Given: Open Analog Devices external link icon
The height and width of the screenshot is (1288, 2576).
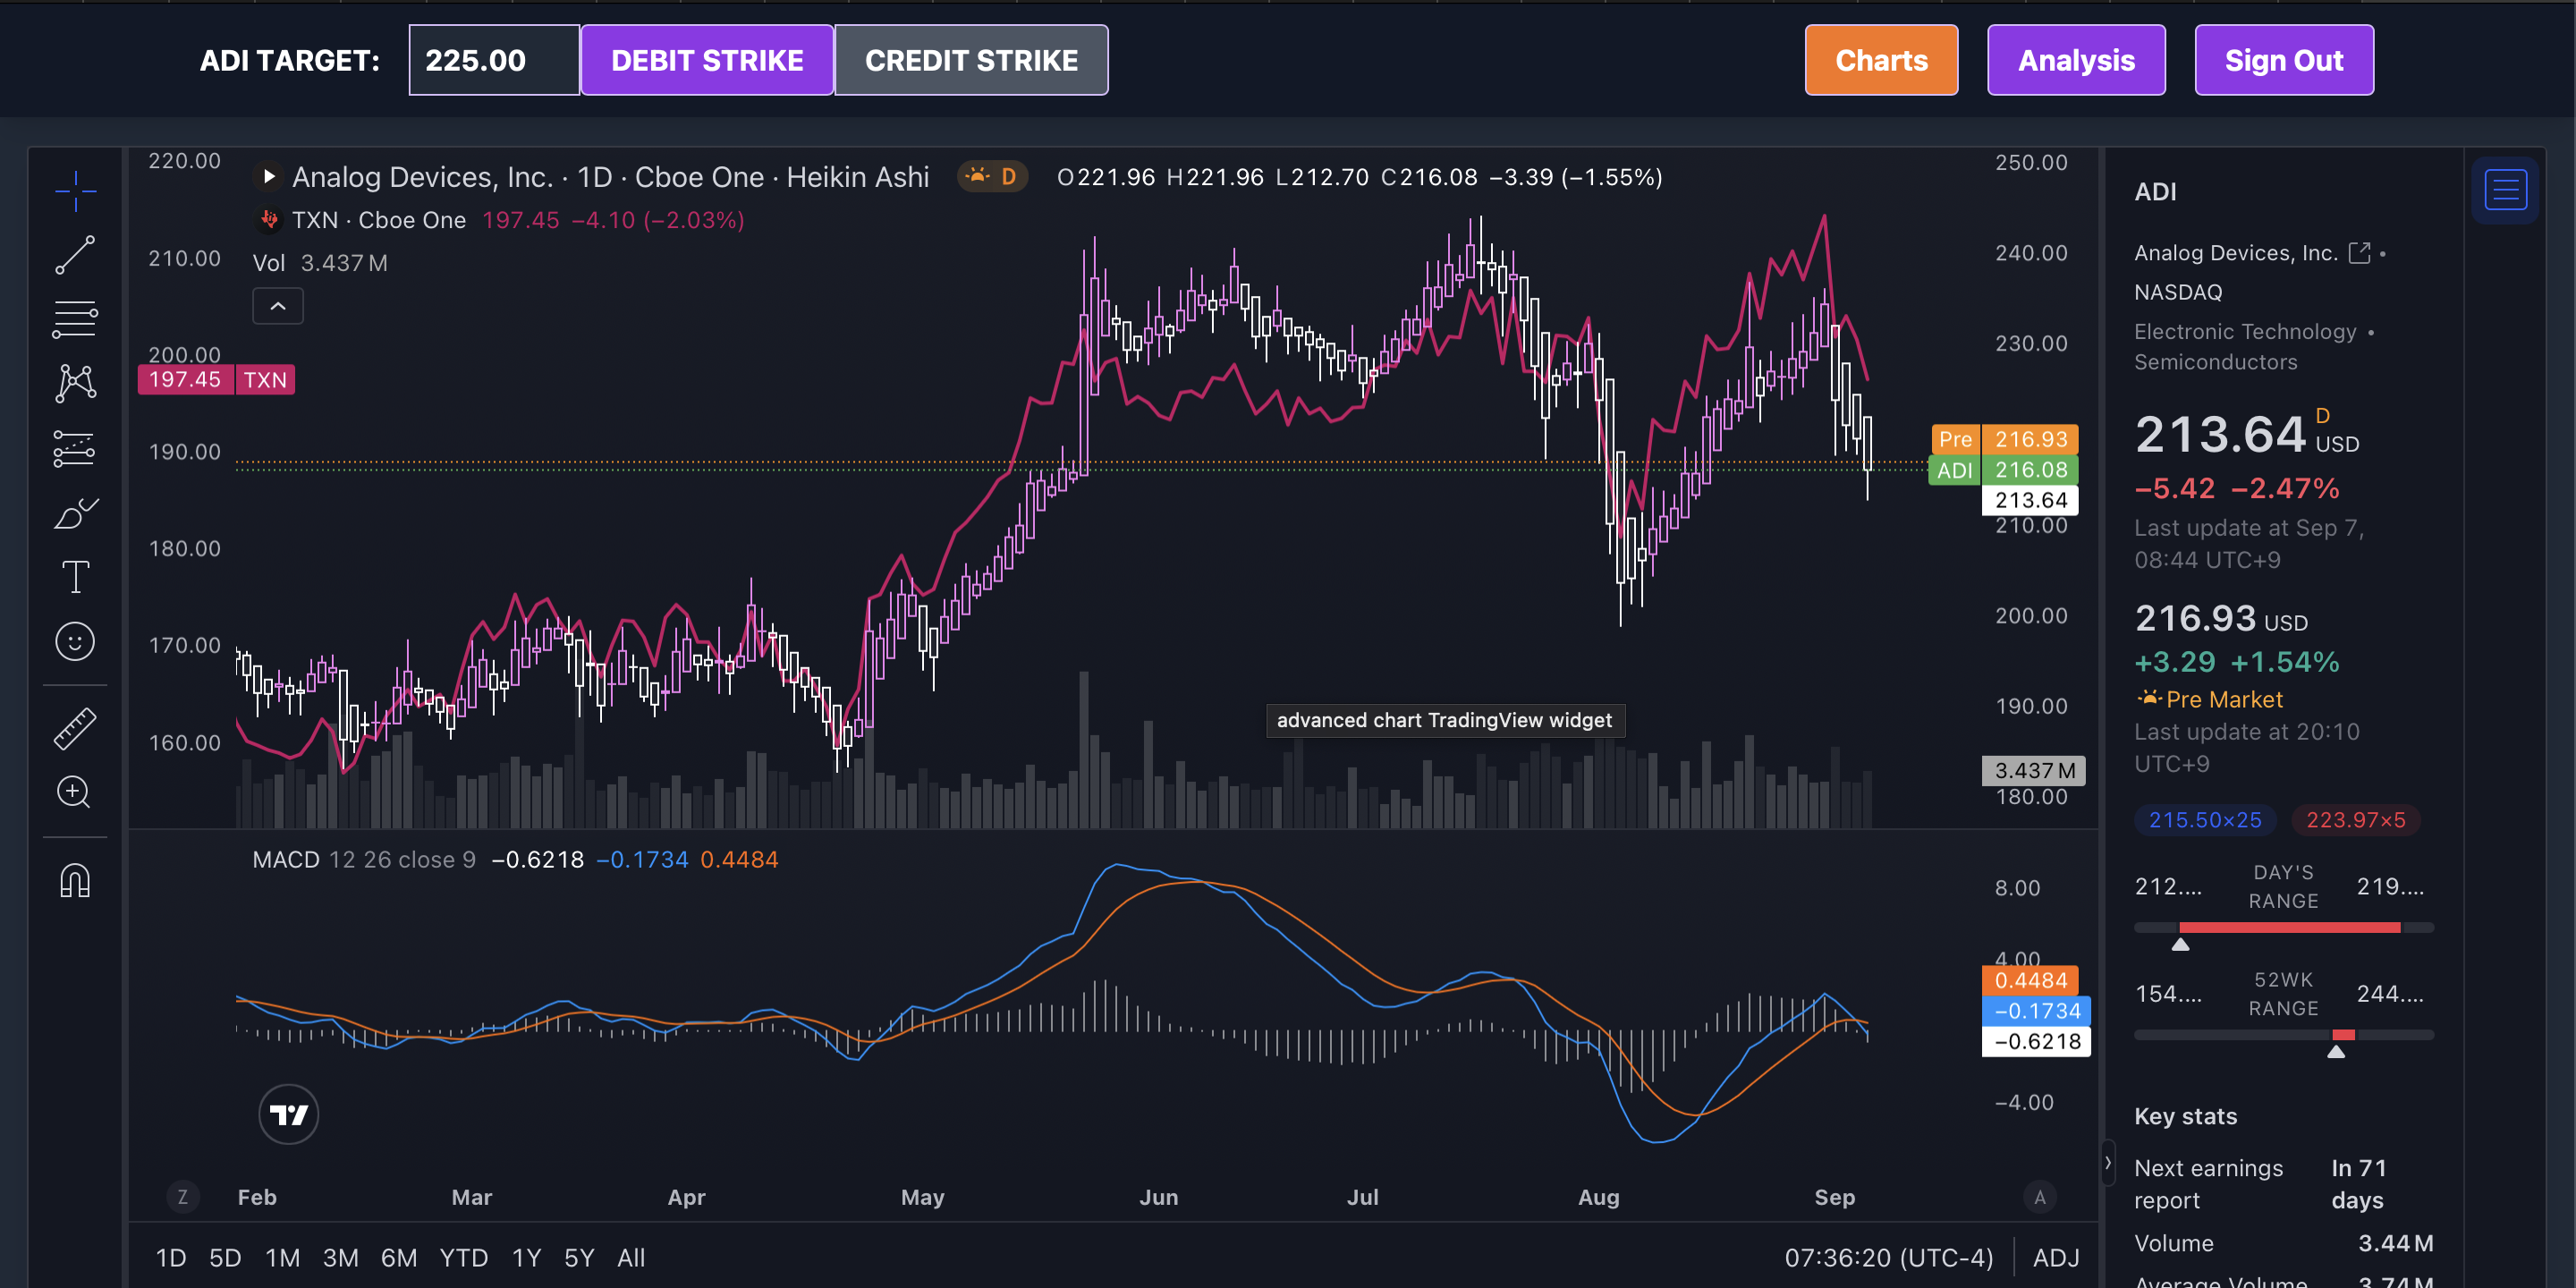Looking at the screenshot, I should [x=2360, y=252].
